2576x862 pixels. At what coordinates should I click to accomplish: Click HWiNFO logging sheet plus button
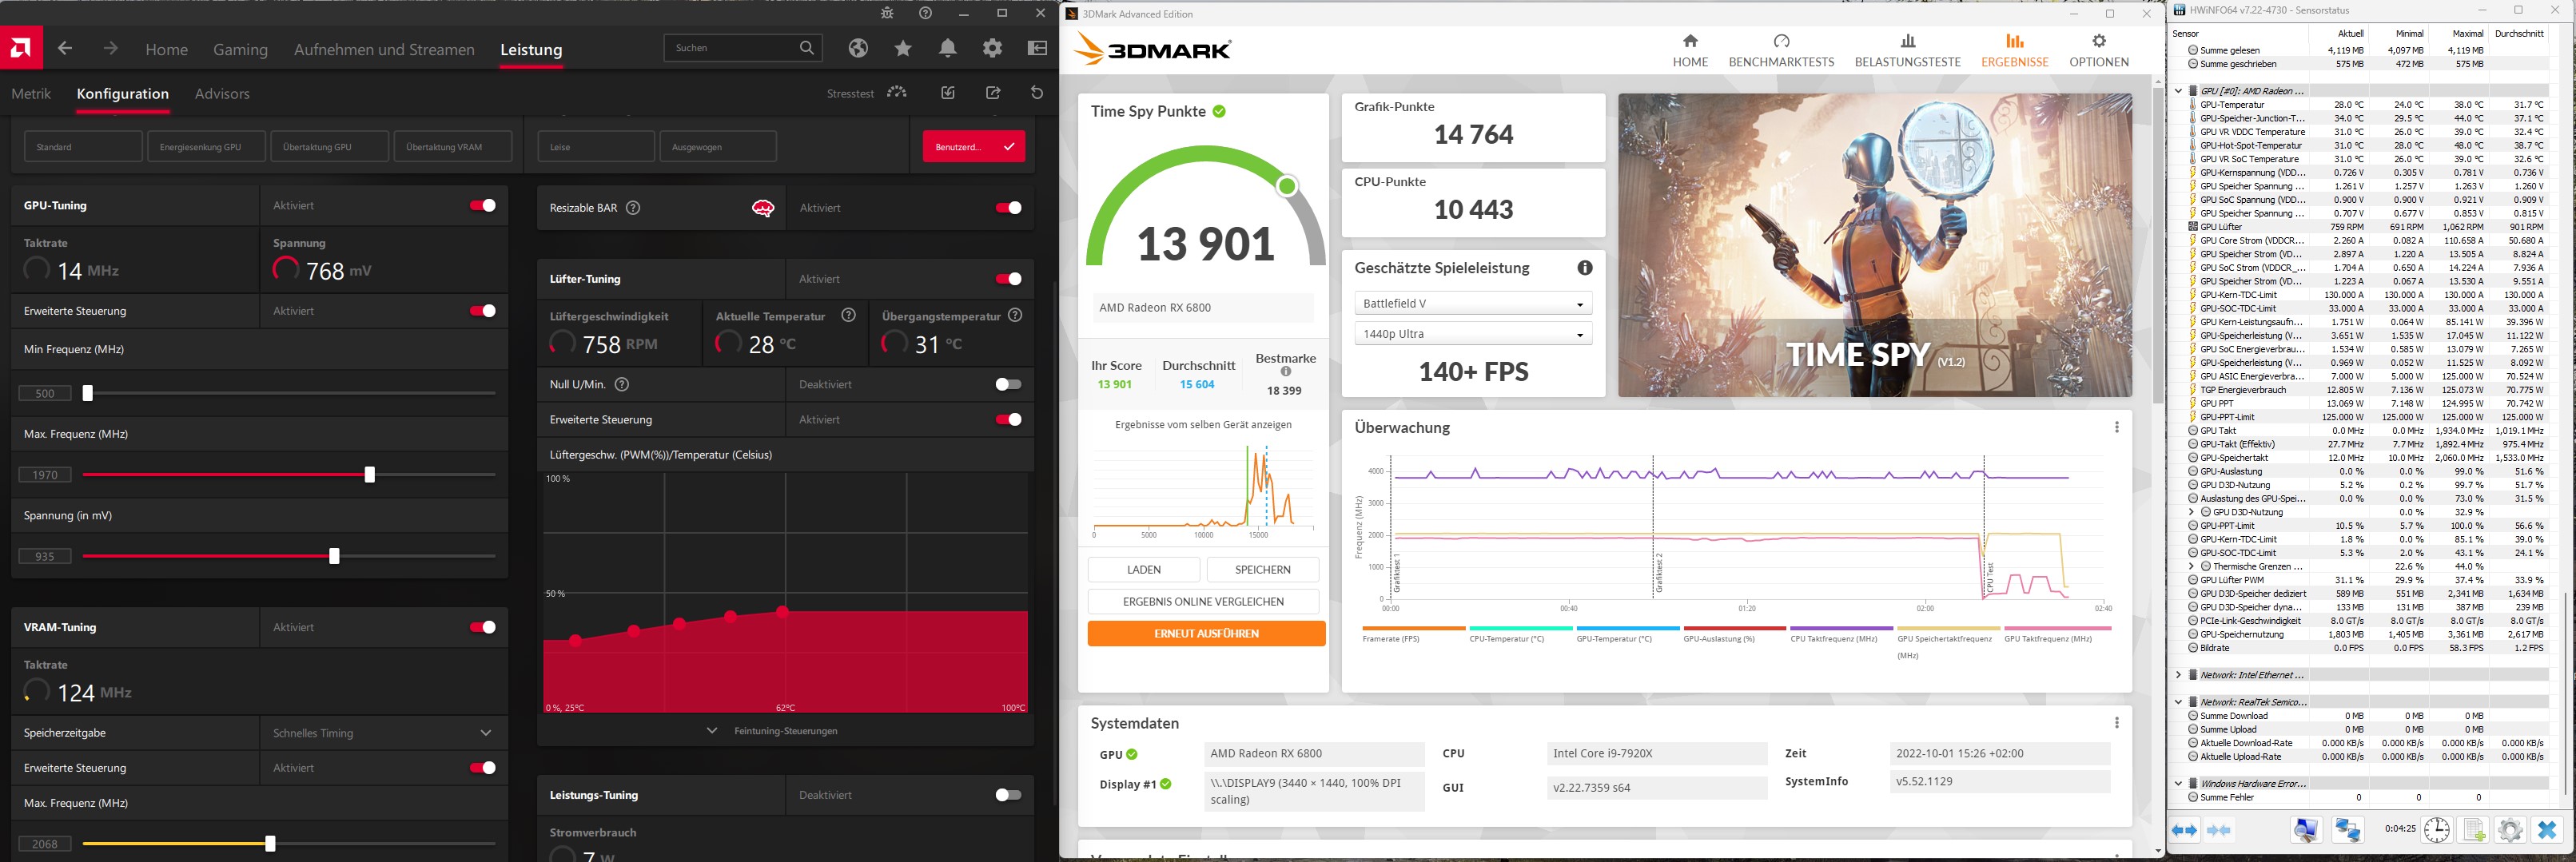2474,830
